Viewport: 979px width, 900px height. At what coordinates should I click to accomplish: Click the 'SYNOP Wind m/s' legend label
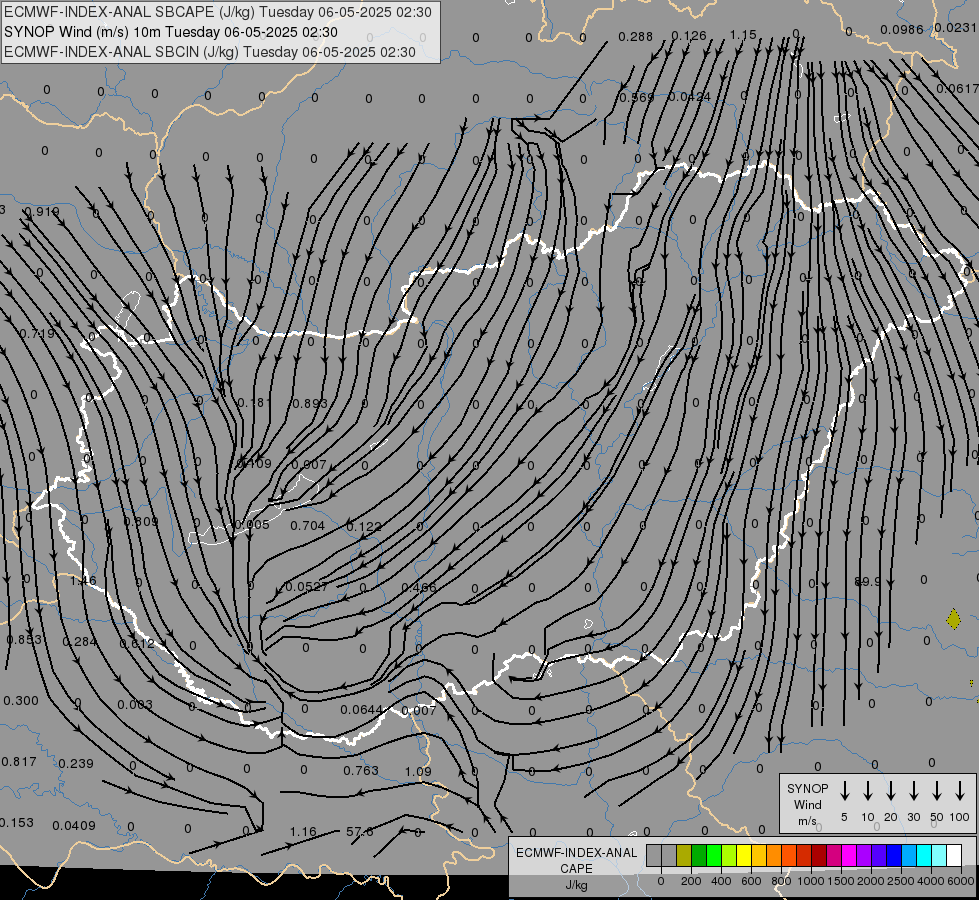(807, 804)
